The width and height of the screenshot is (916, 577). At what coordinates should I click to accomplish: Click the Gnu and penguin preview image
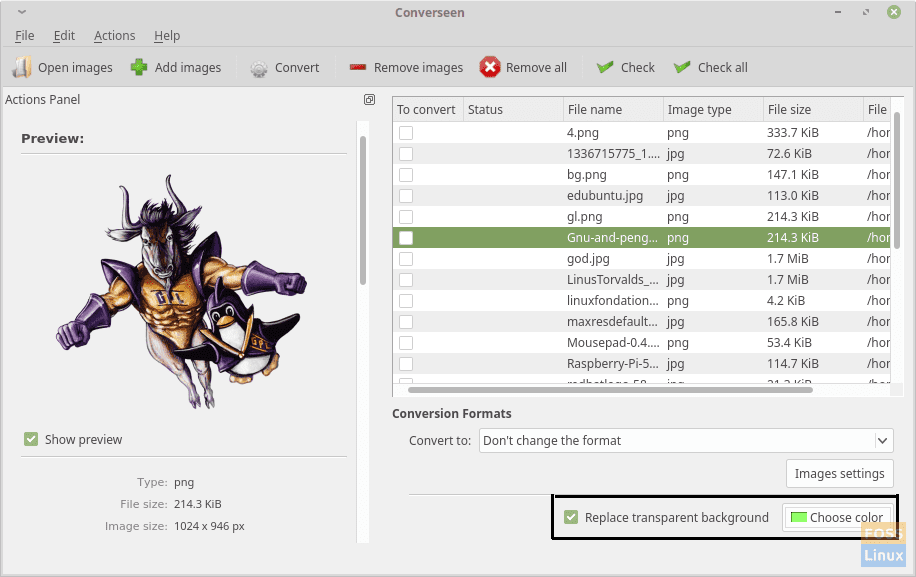pos(181,291)
